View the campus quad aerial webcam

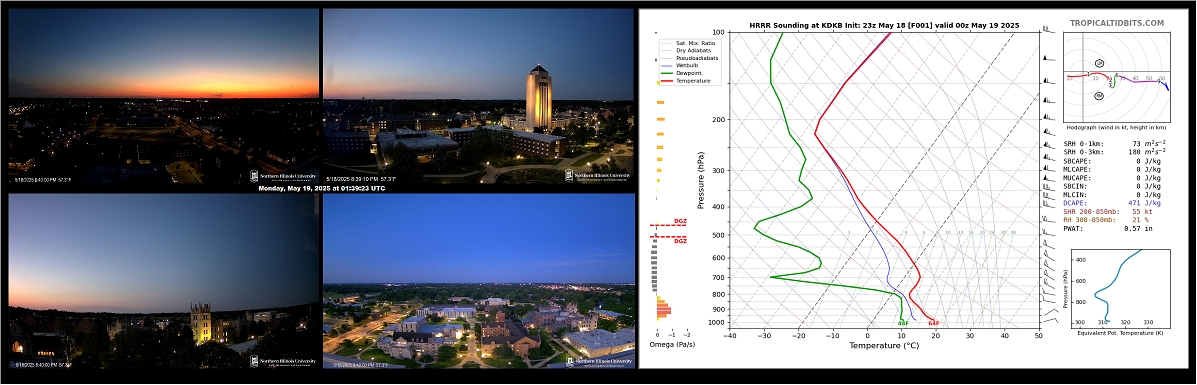click(x=479, y=281)
